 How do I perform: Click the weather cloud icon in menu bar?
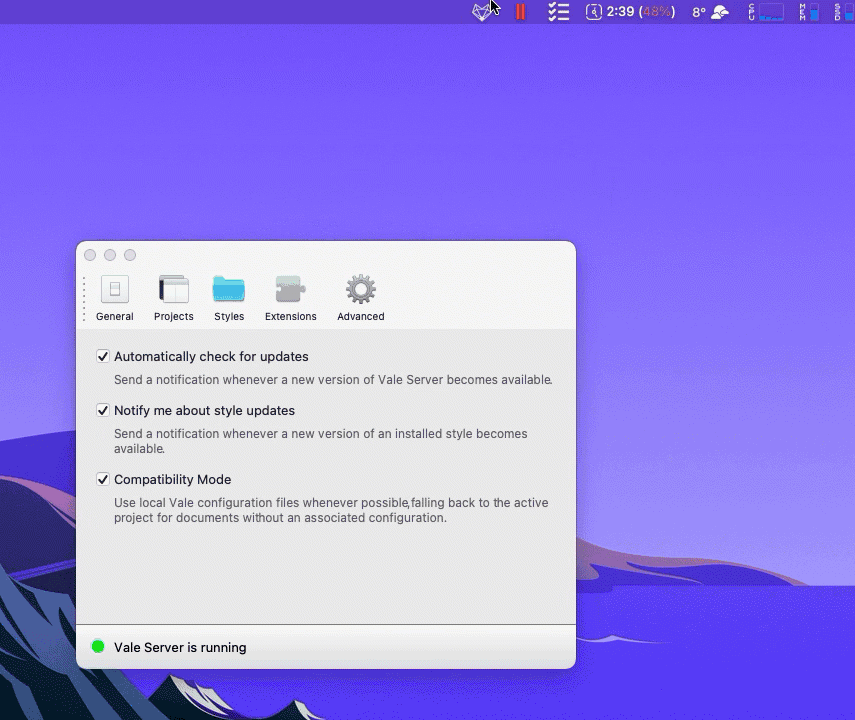[720, 12]
